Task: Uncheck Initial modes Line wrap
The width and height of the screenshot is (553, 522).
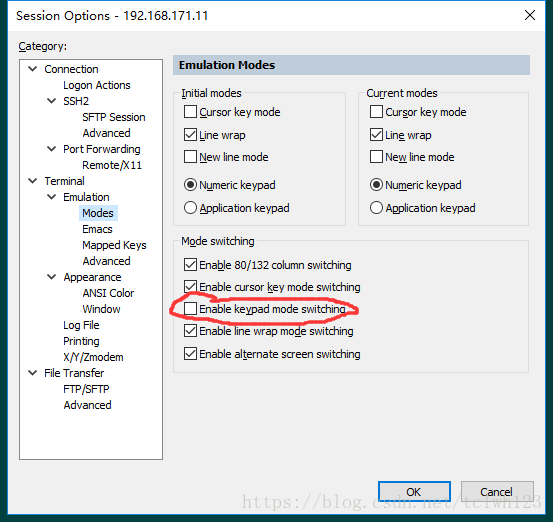Action: 190,135
